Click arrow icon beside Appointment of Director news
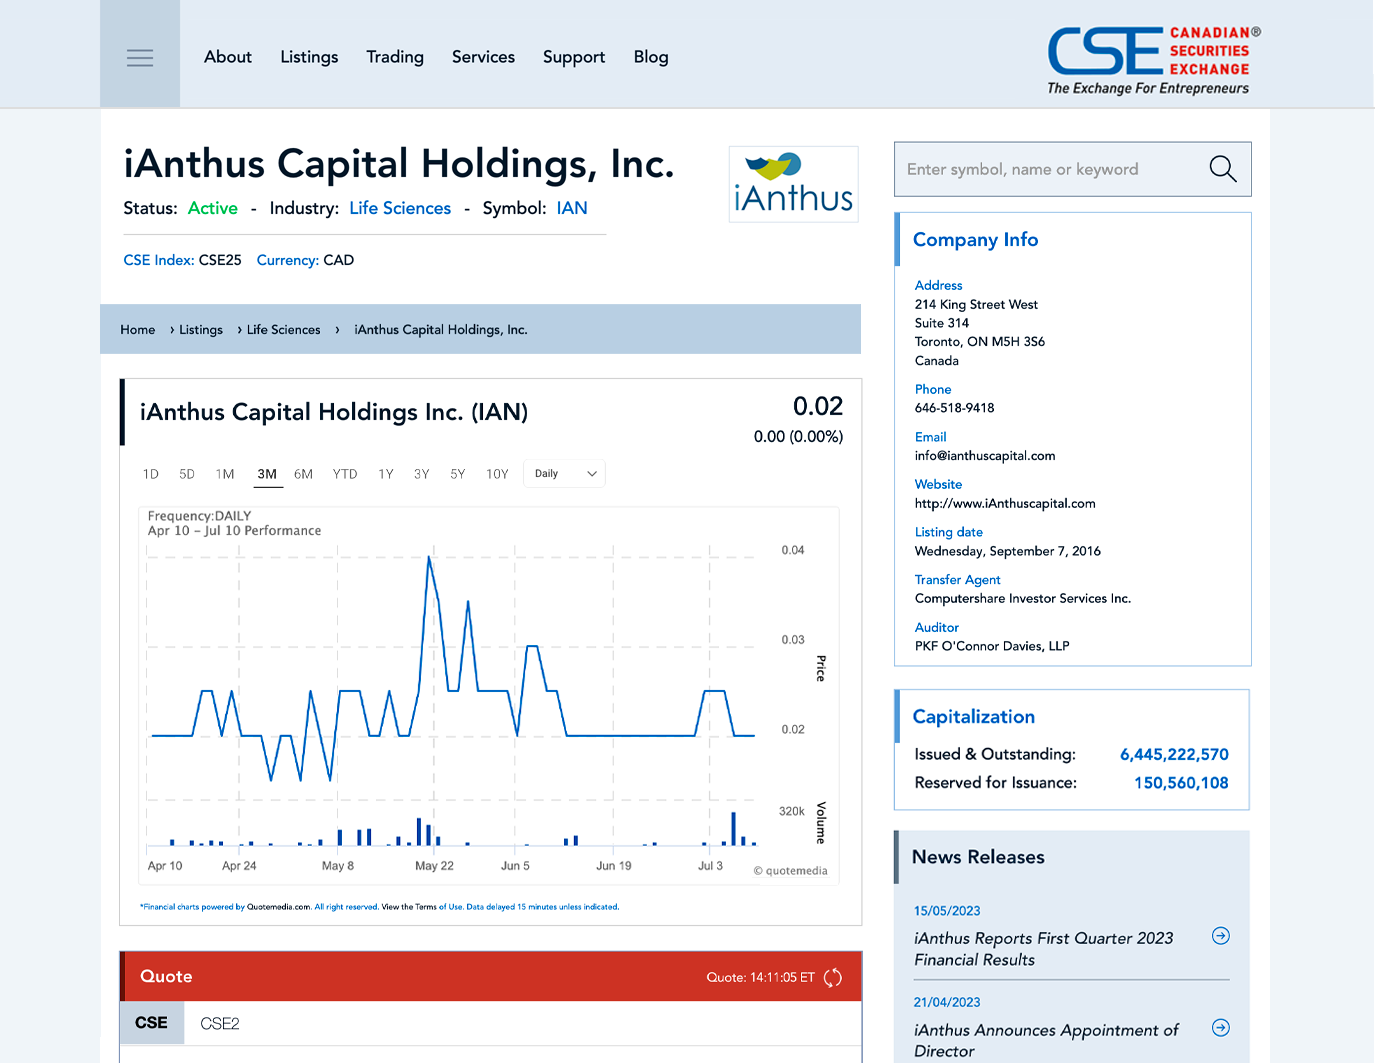 point(1220,1028)
